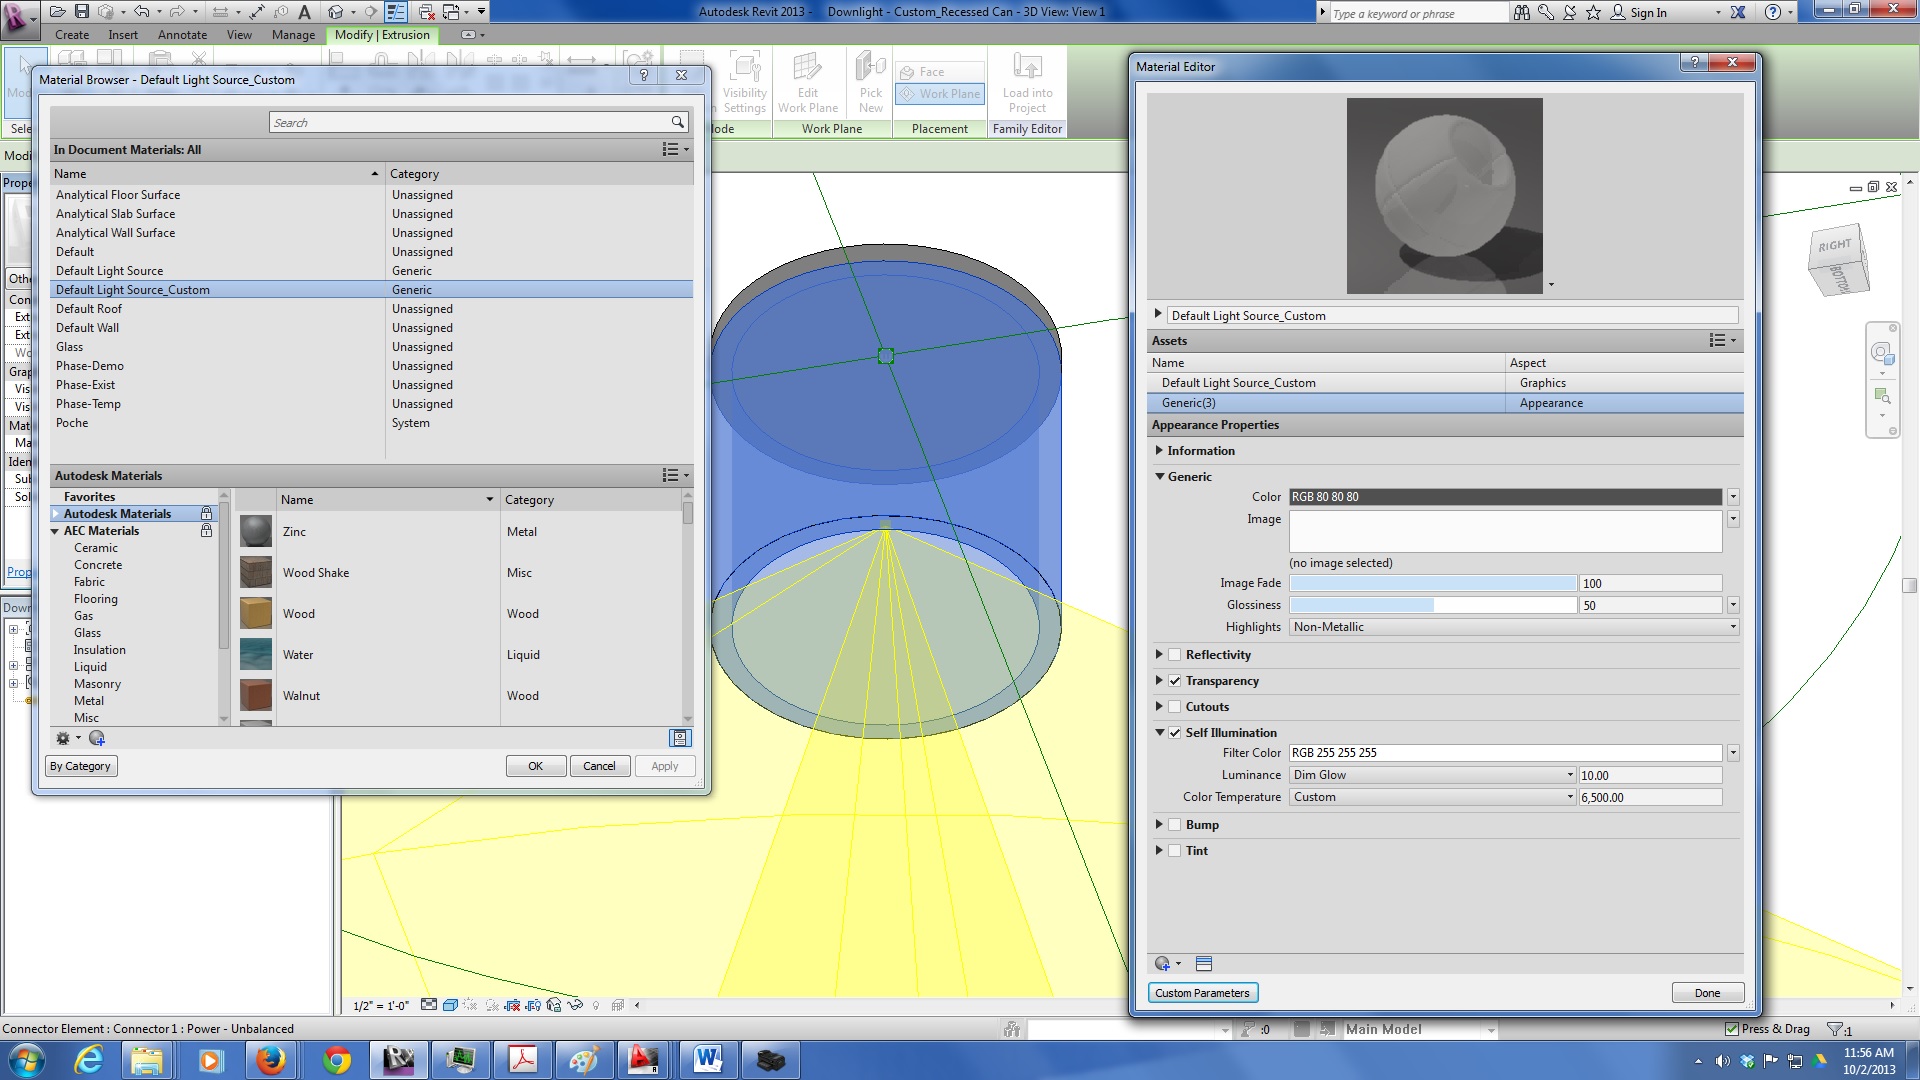Viewport: 1920px width, 1080px height.
Task: Open the Manage ribbon tab
Action: click(x=293, y=35)
